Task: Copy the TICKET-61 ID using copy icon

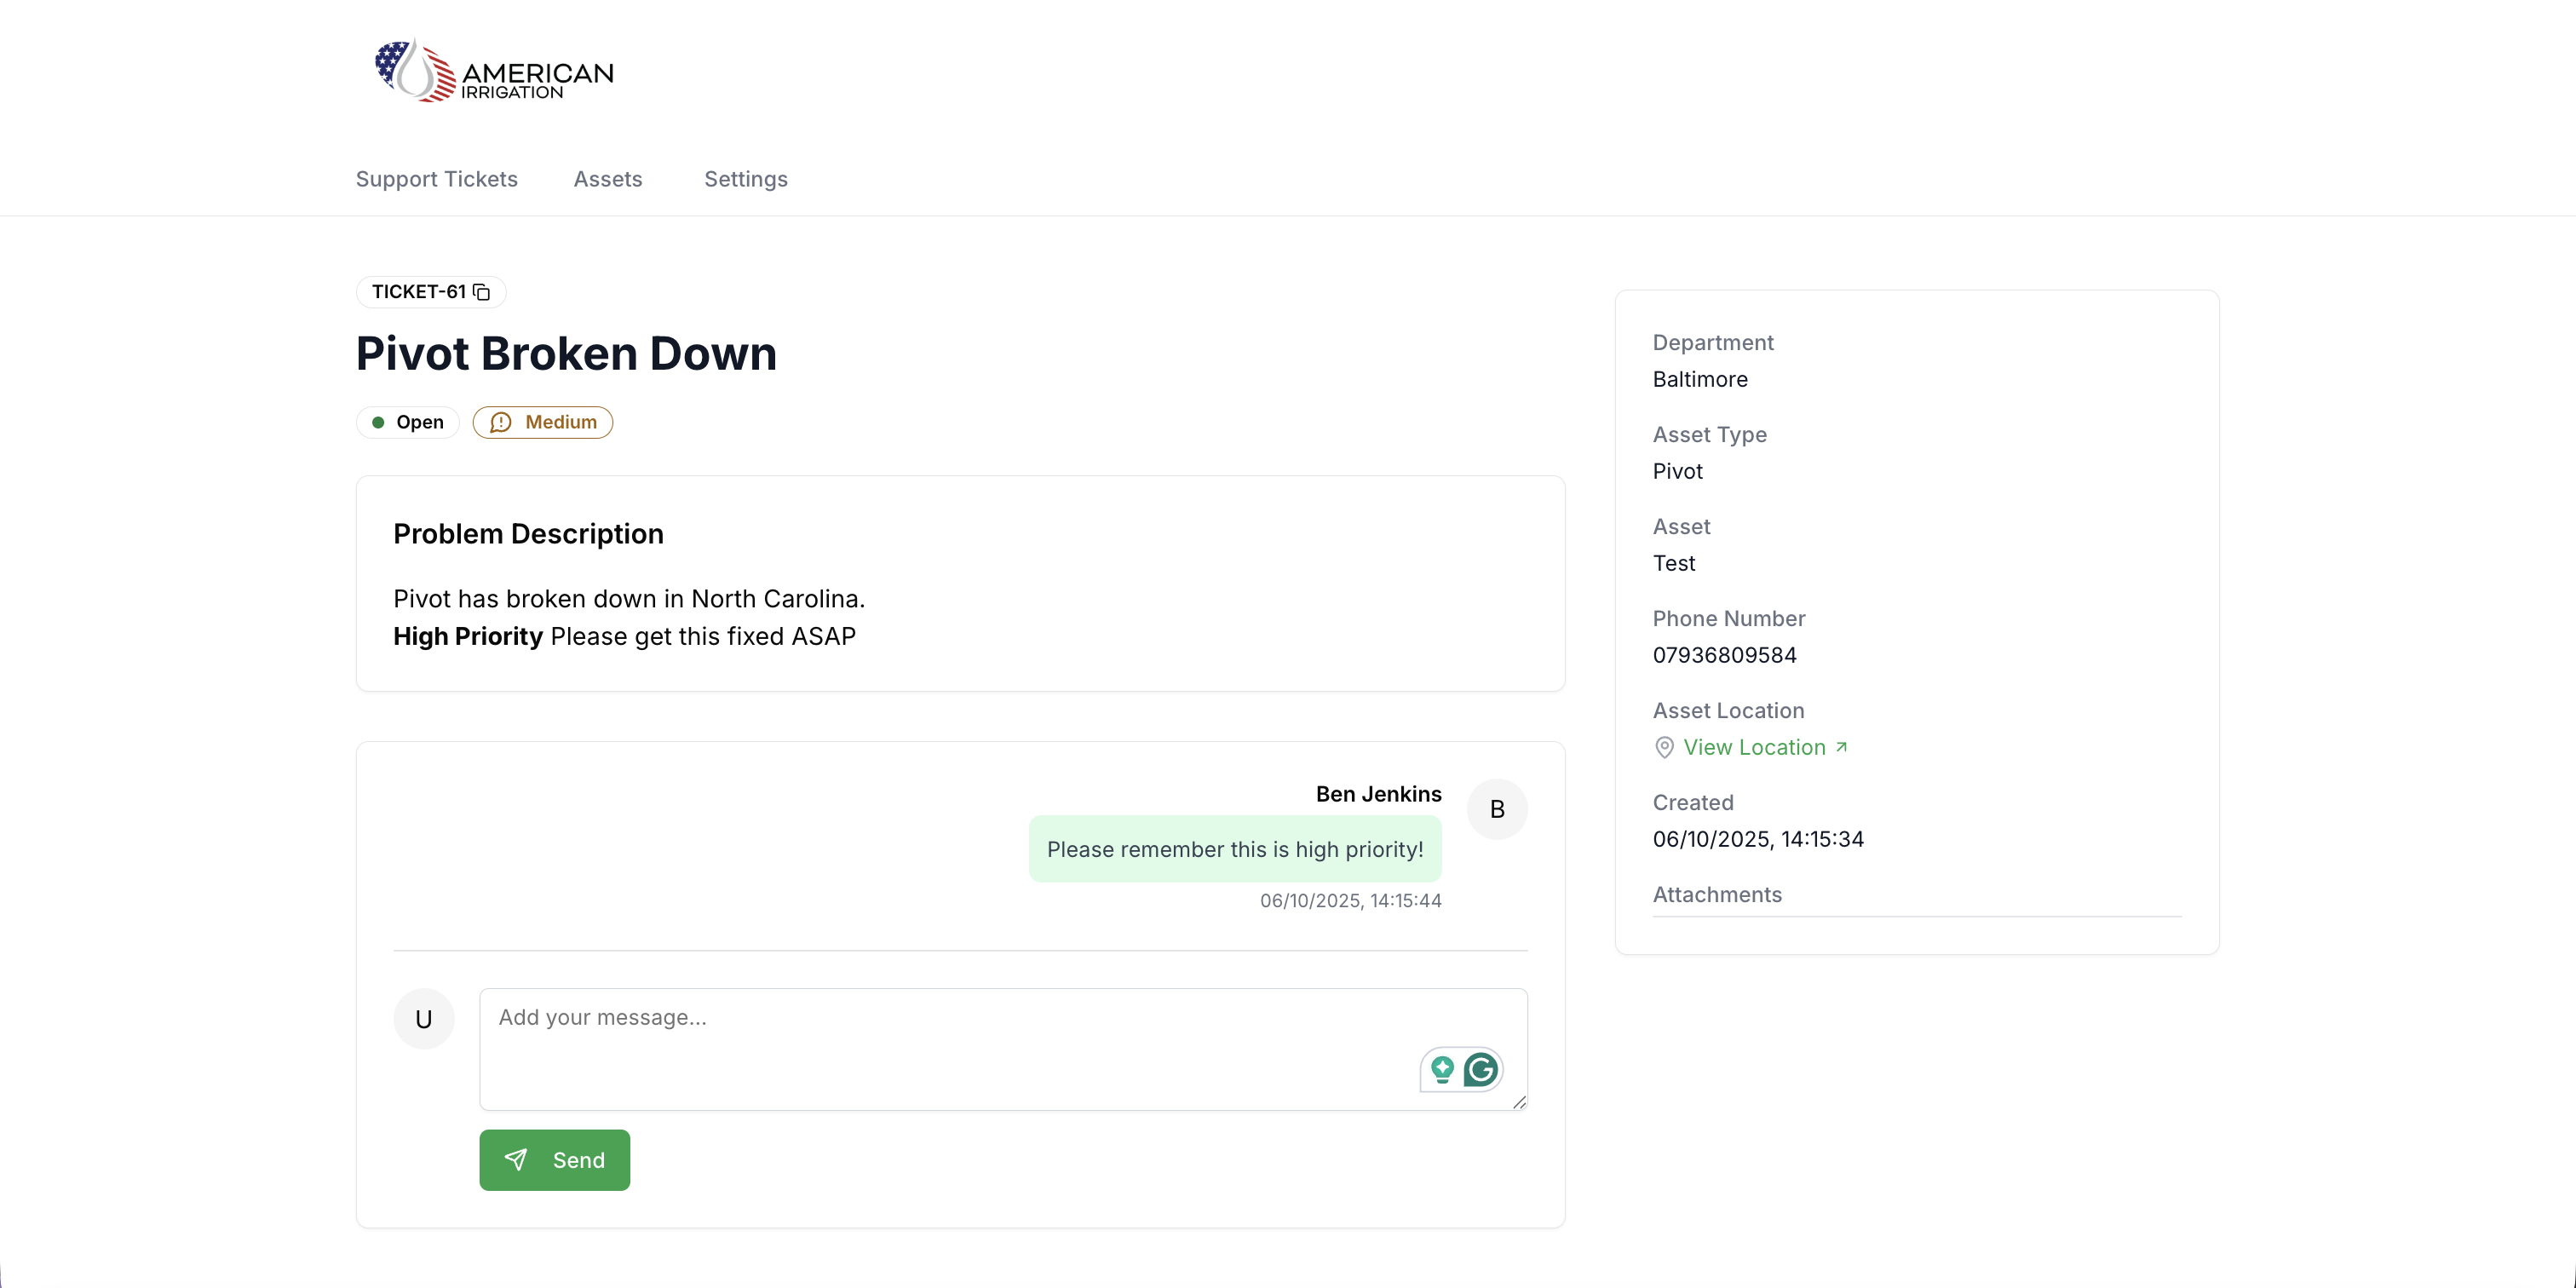Action: tap(482, 292)
